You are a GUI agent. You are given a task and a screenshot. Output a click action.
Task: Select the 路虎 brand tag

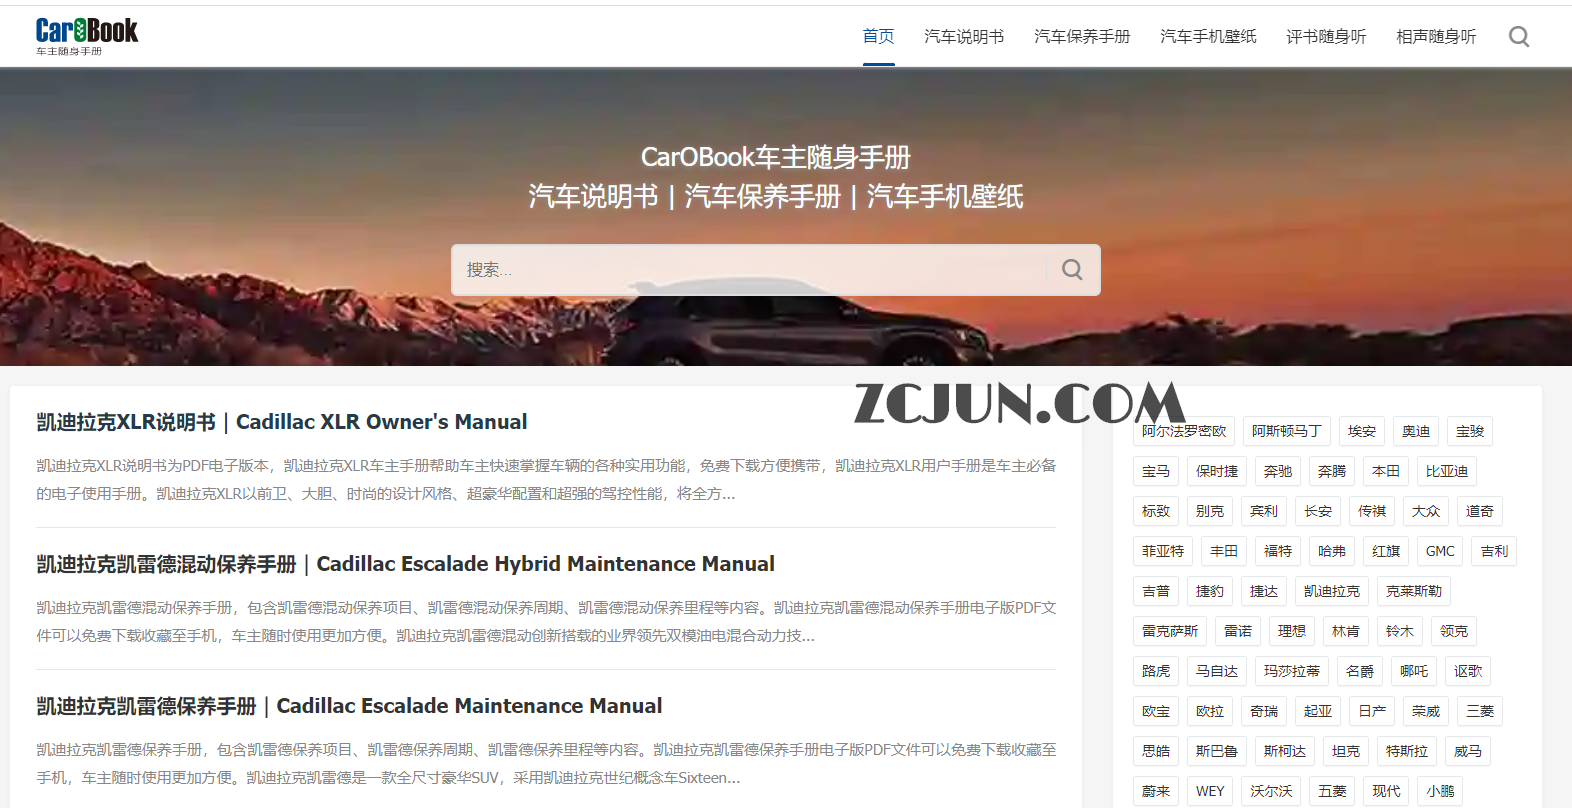click(1156, 671)
